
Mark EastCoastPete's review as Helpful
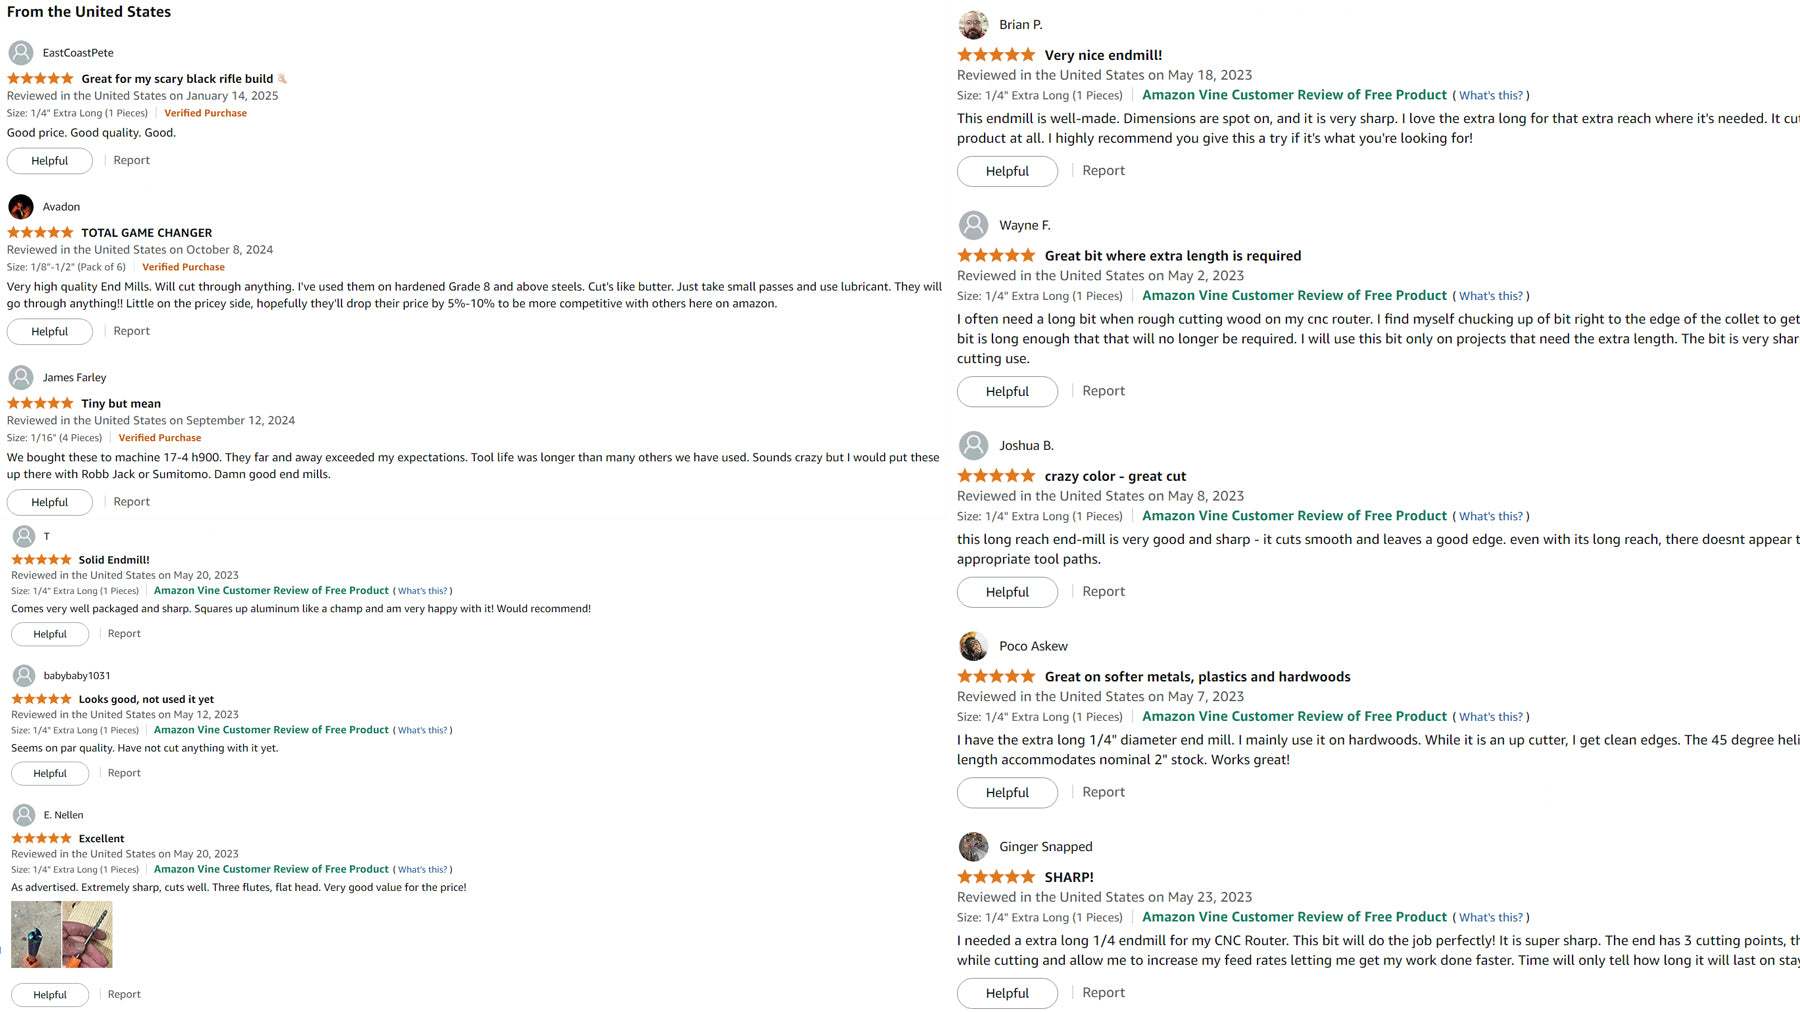pos(50,161)
